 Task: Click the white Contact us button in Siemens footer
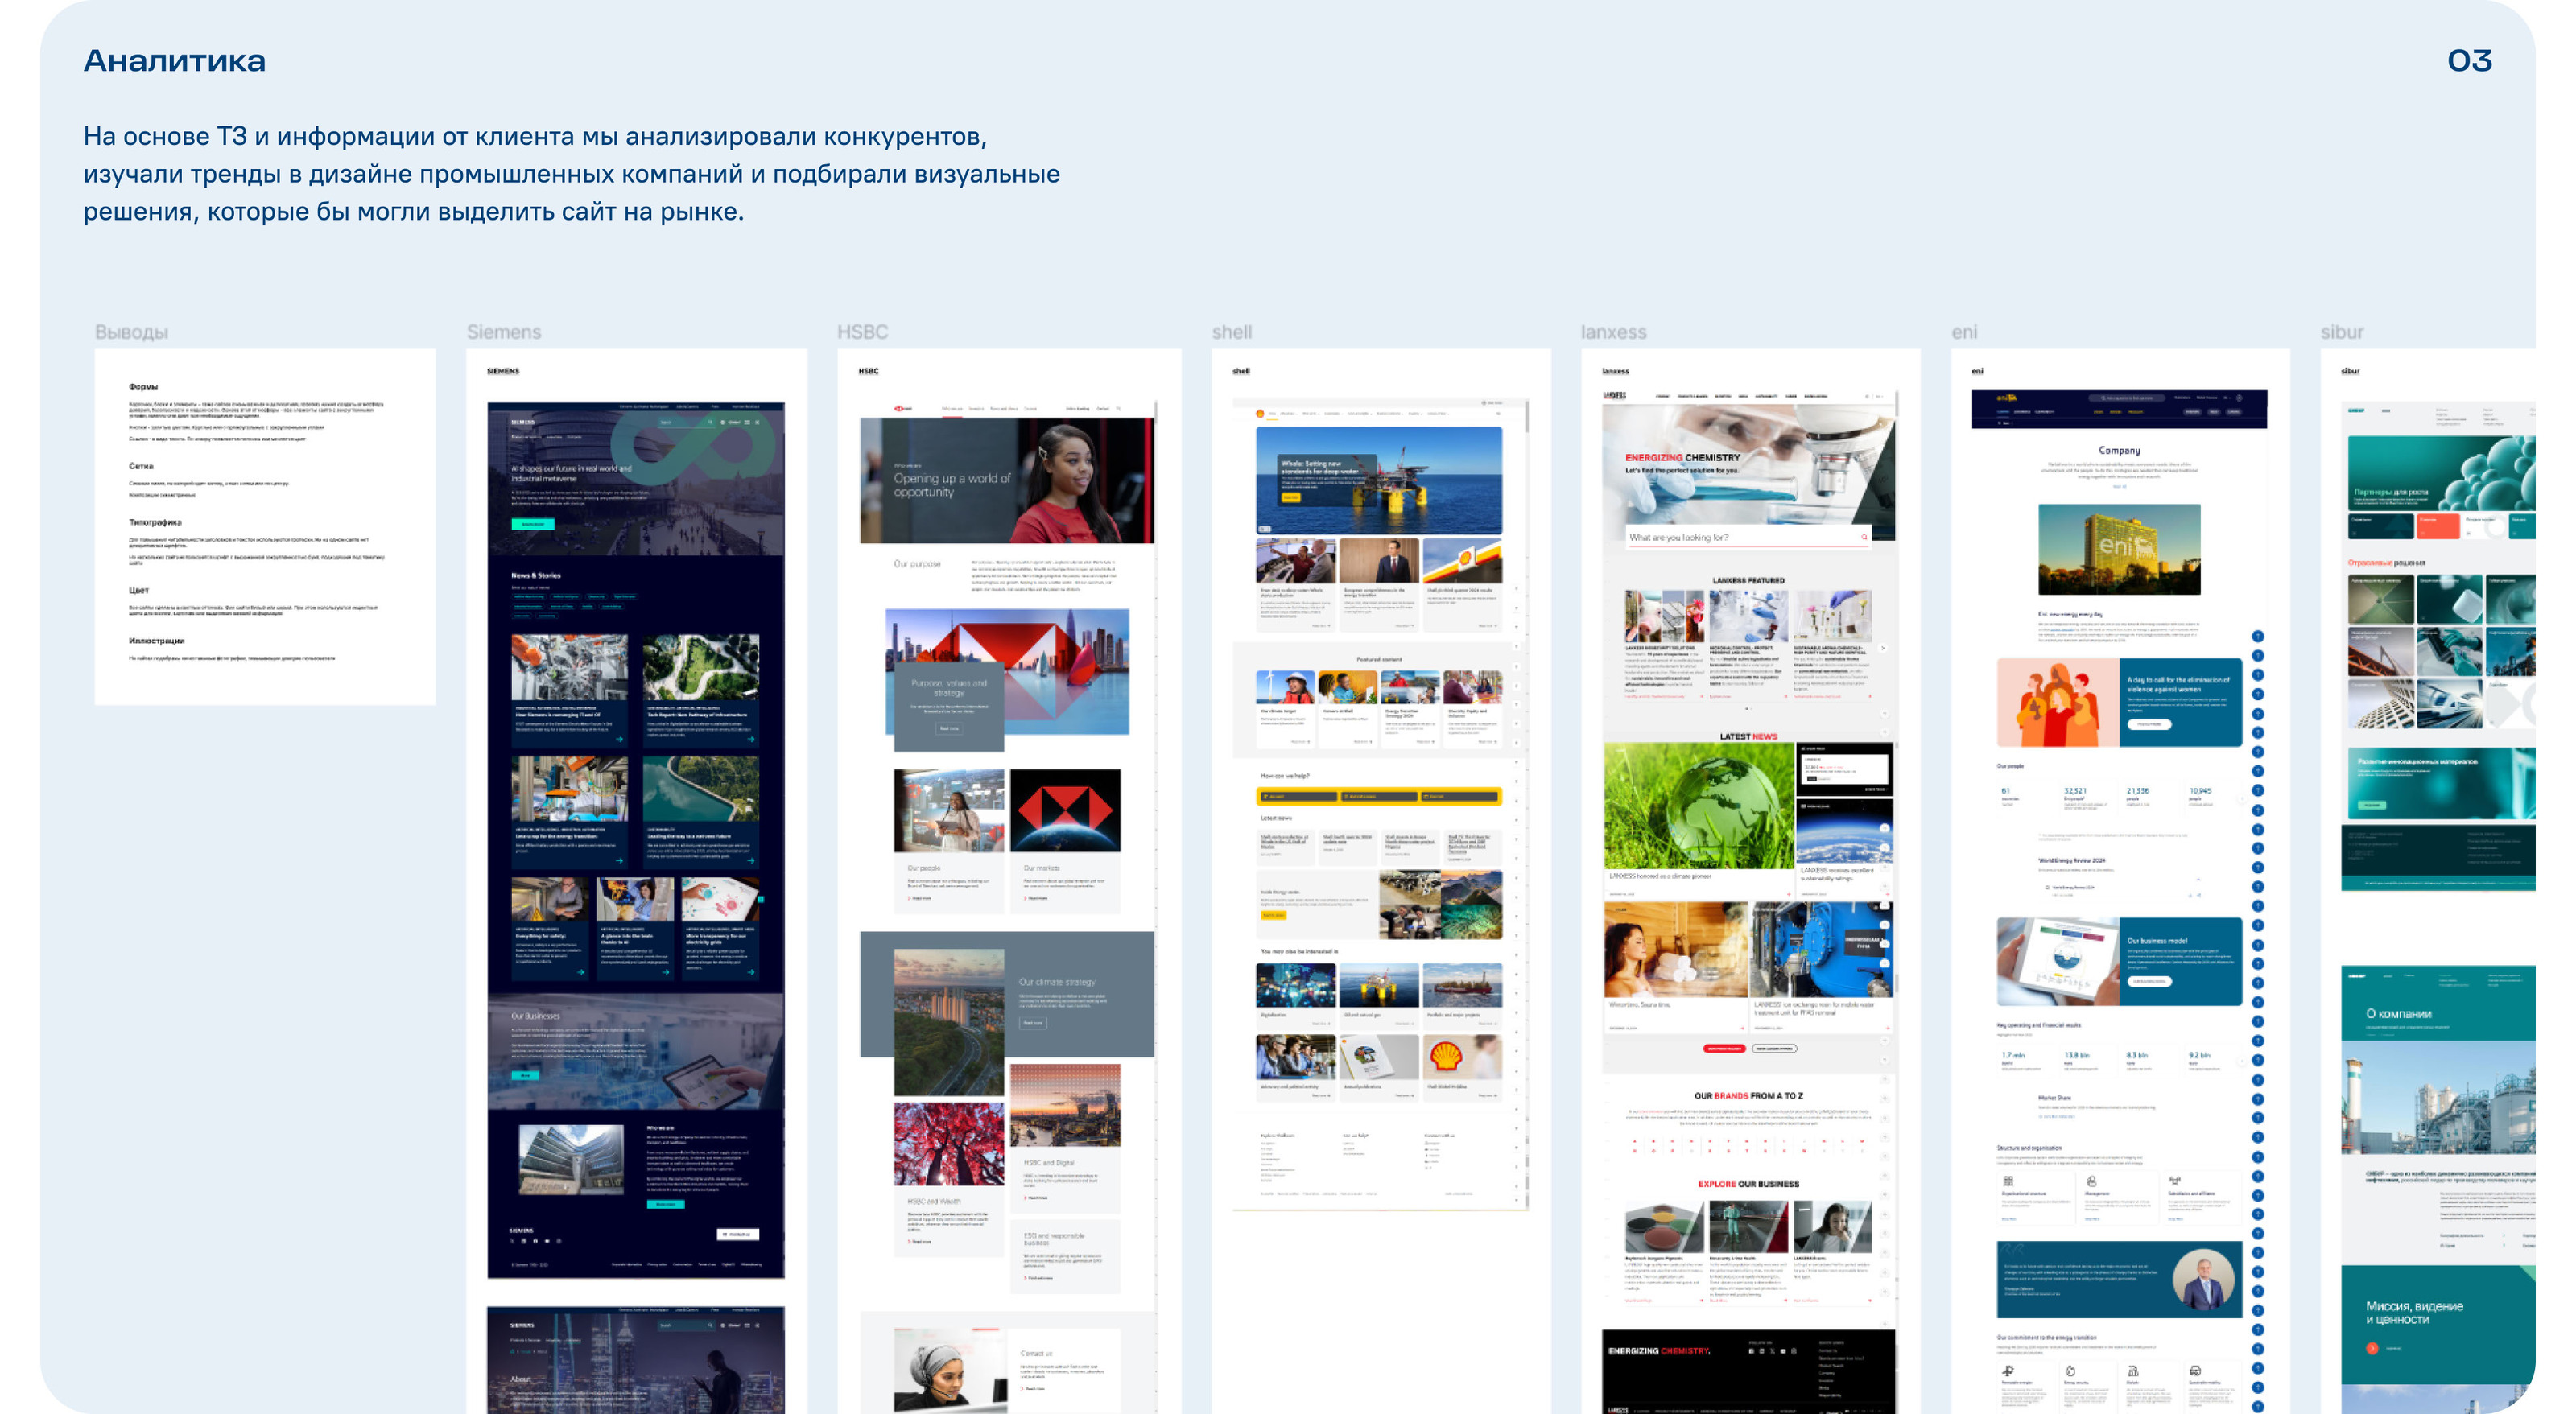738,1234
